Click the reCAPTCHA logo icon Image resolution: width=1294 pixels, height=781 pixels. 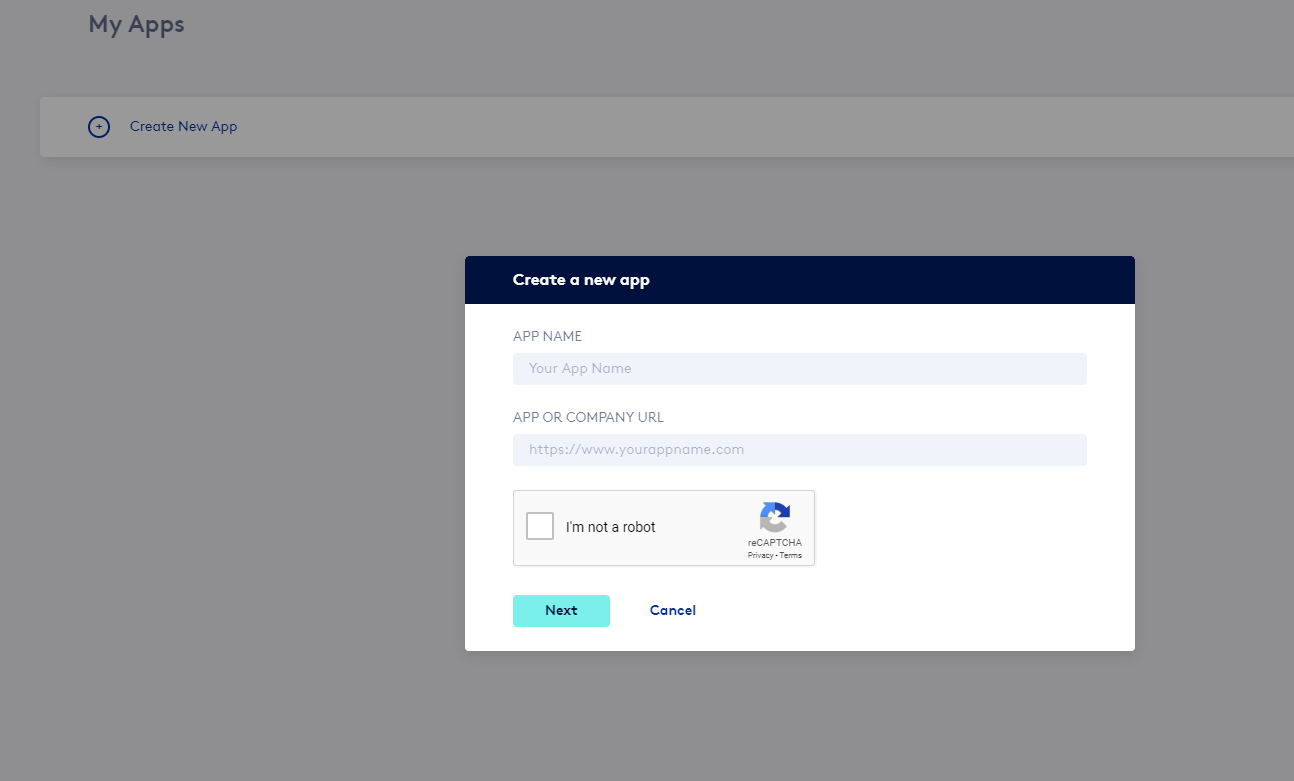click(x=775, y=518)
